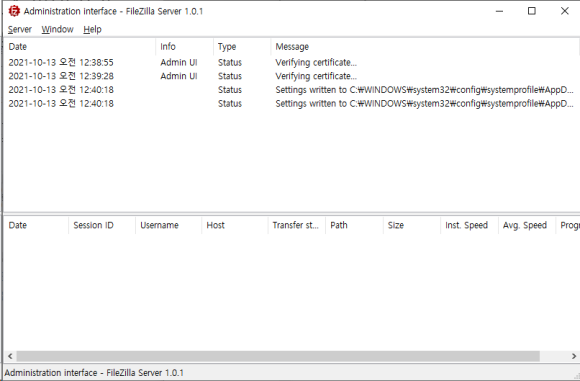580x381 pixels.
Task: Open the Server menu
Action: [20, 29]
